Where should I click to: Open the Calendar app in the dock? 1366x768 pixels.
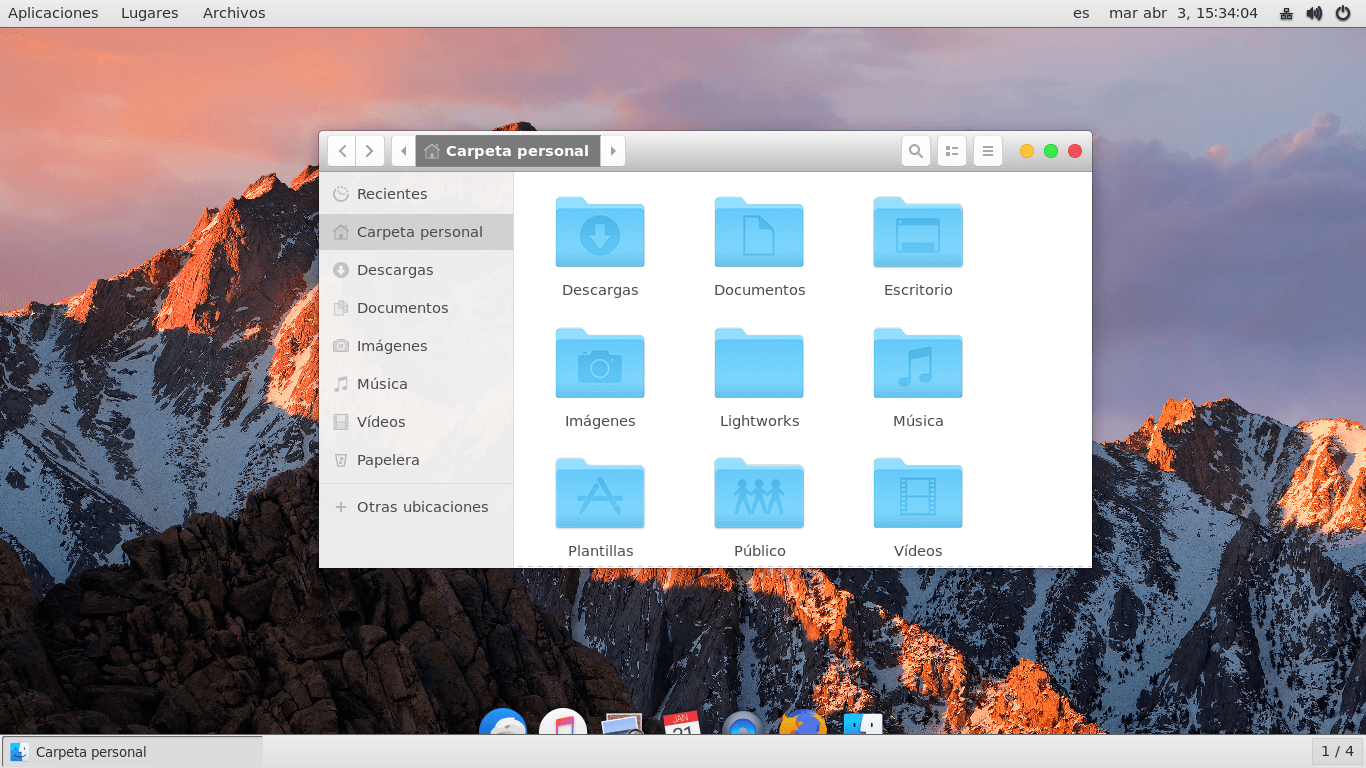click(681, 725)
